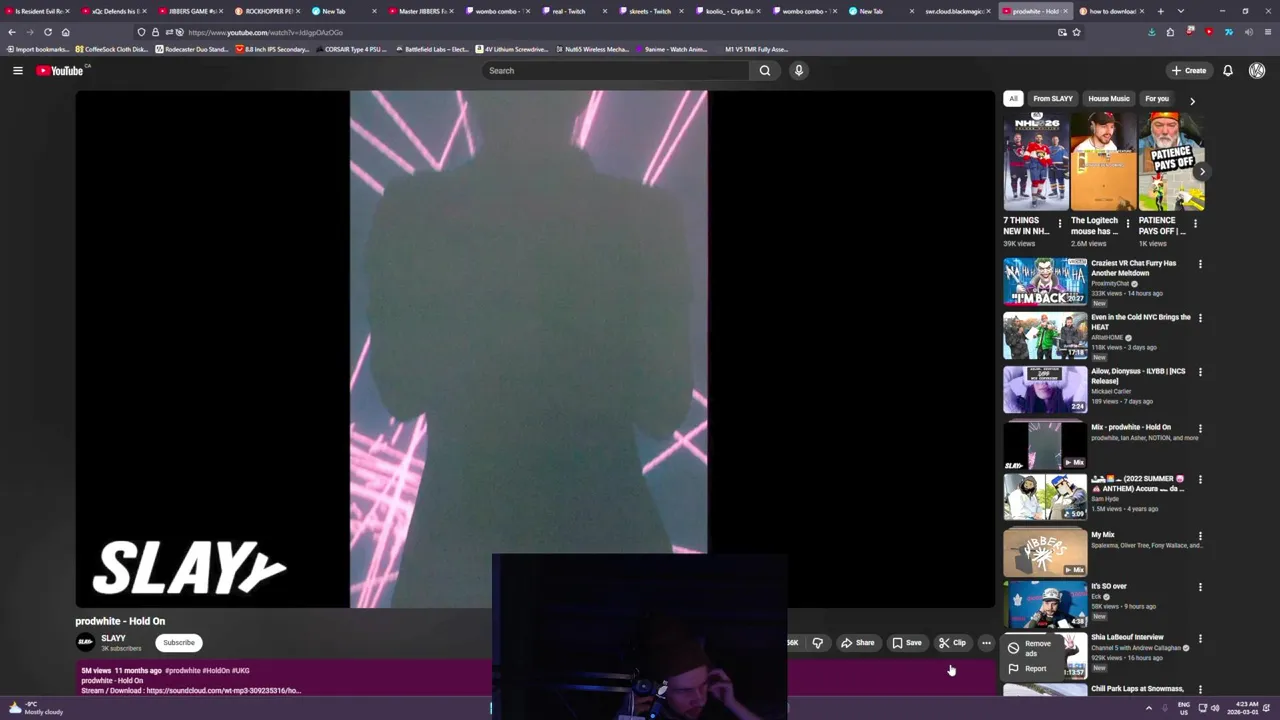Viewport: 1280px width, 720px height.
Task: Open the soundcloud download link in description
Action: click(223, 691)
